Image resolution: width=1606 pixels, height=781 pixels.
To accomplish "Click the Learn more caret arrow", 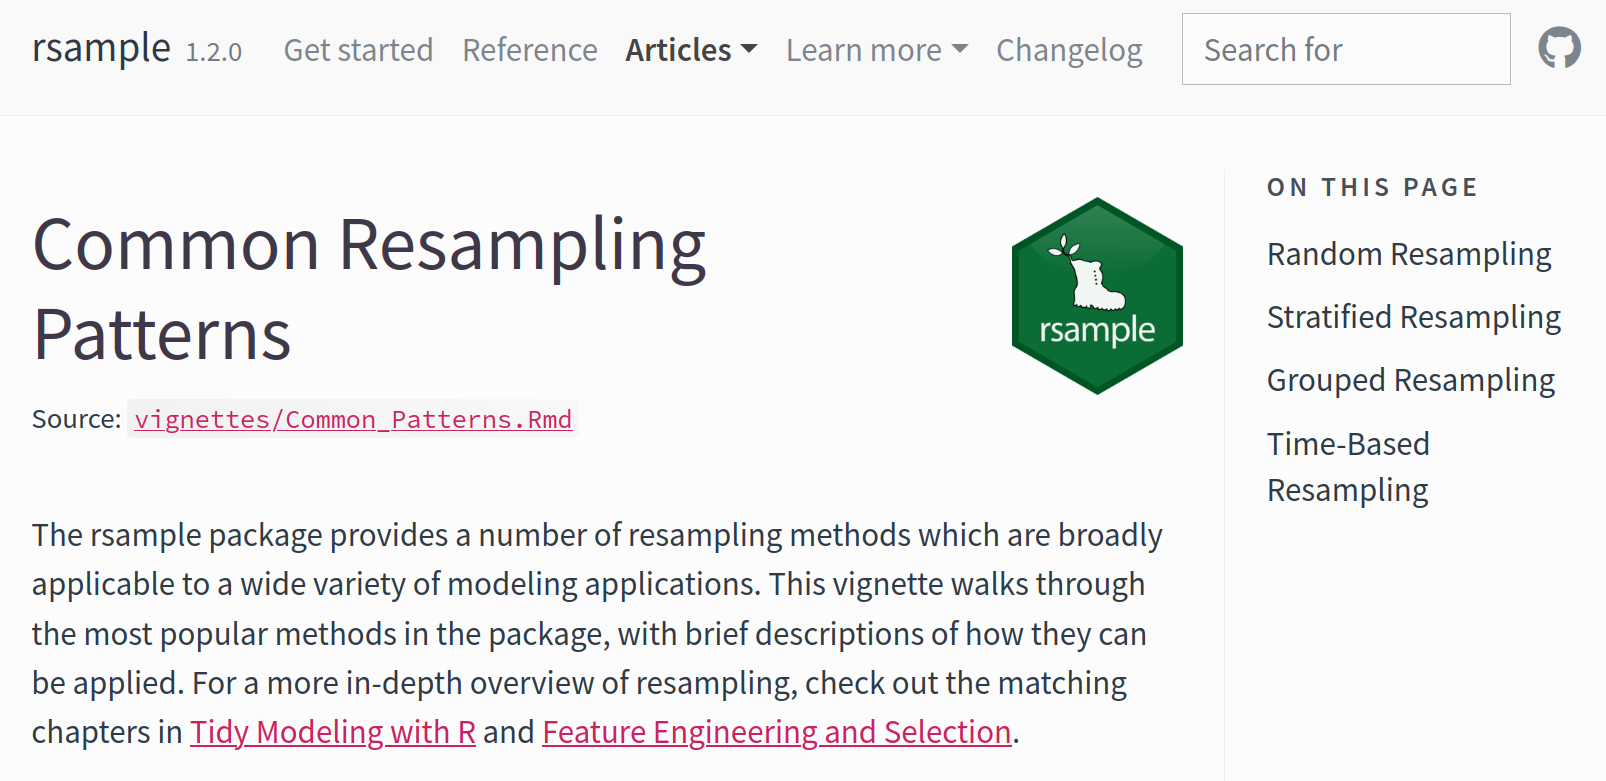I will coord(960,49).
